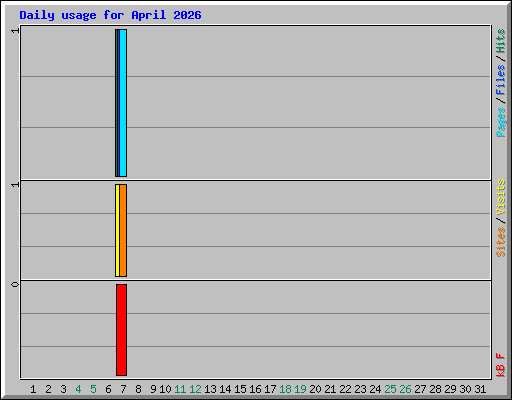Click the red KB F bar for day 7

pyautogui.click(x=121, y=330)
